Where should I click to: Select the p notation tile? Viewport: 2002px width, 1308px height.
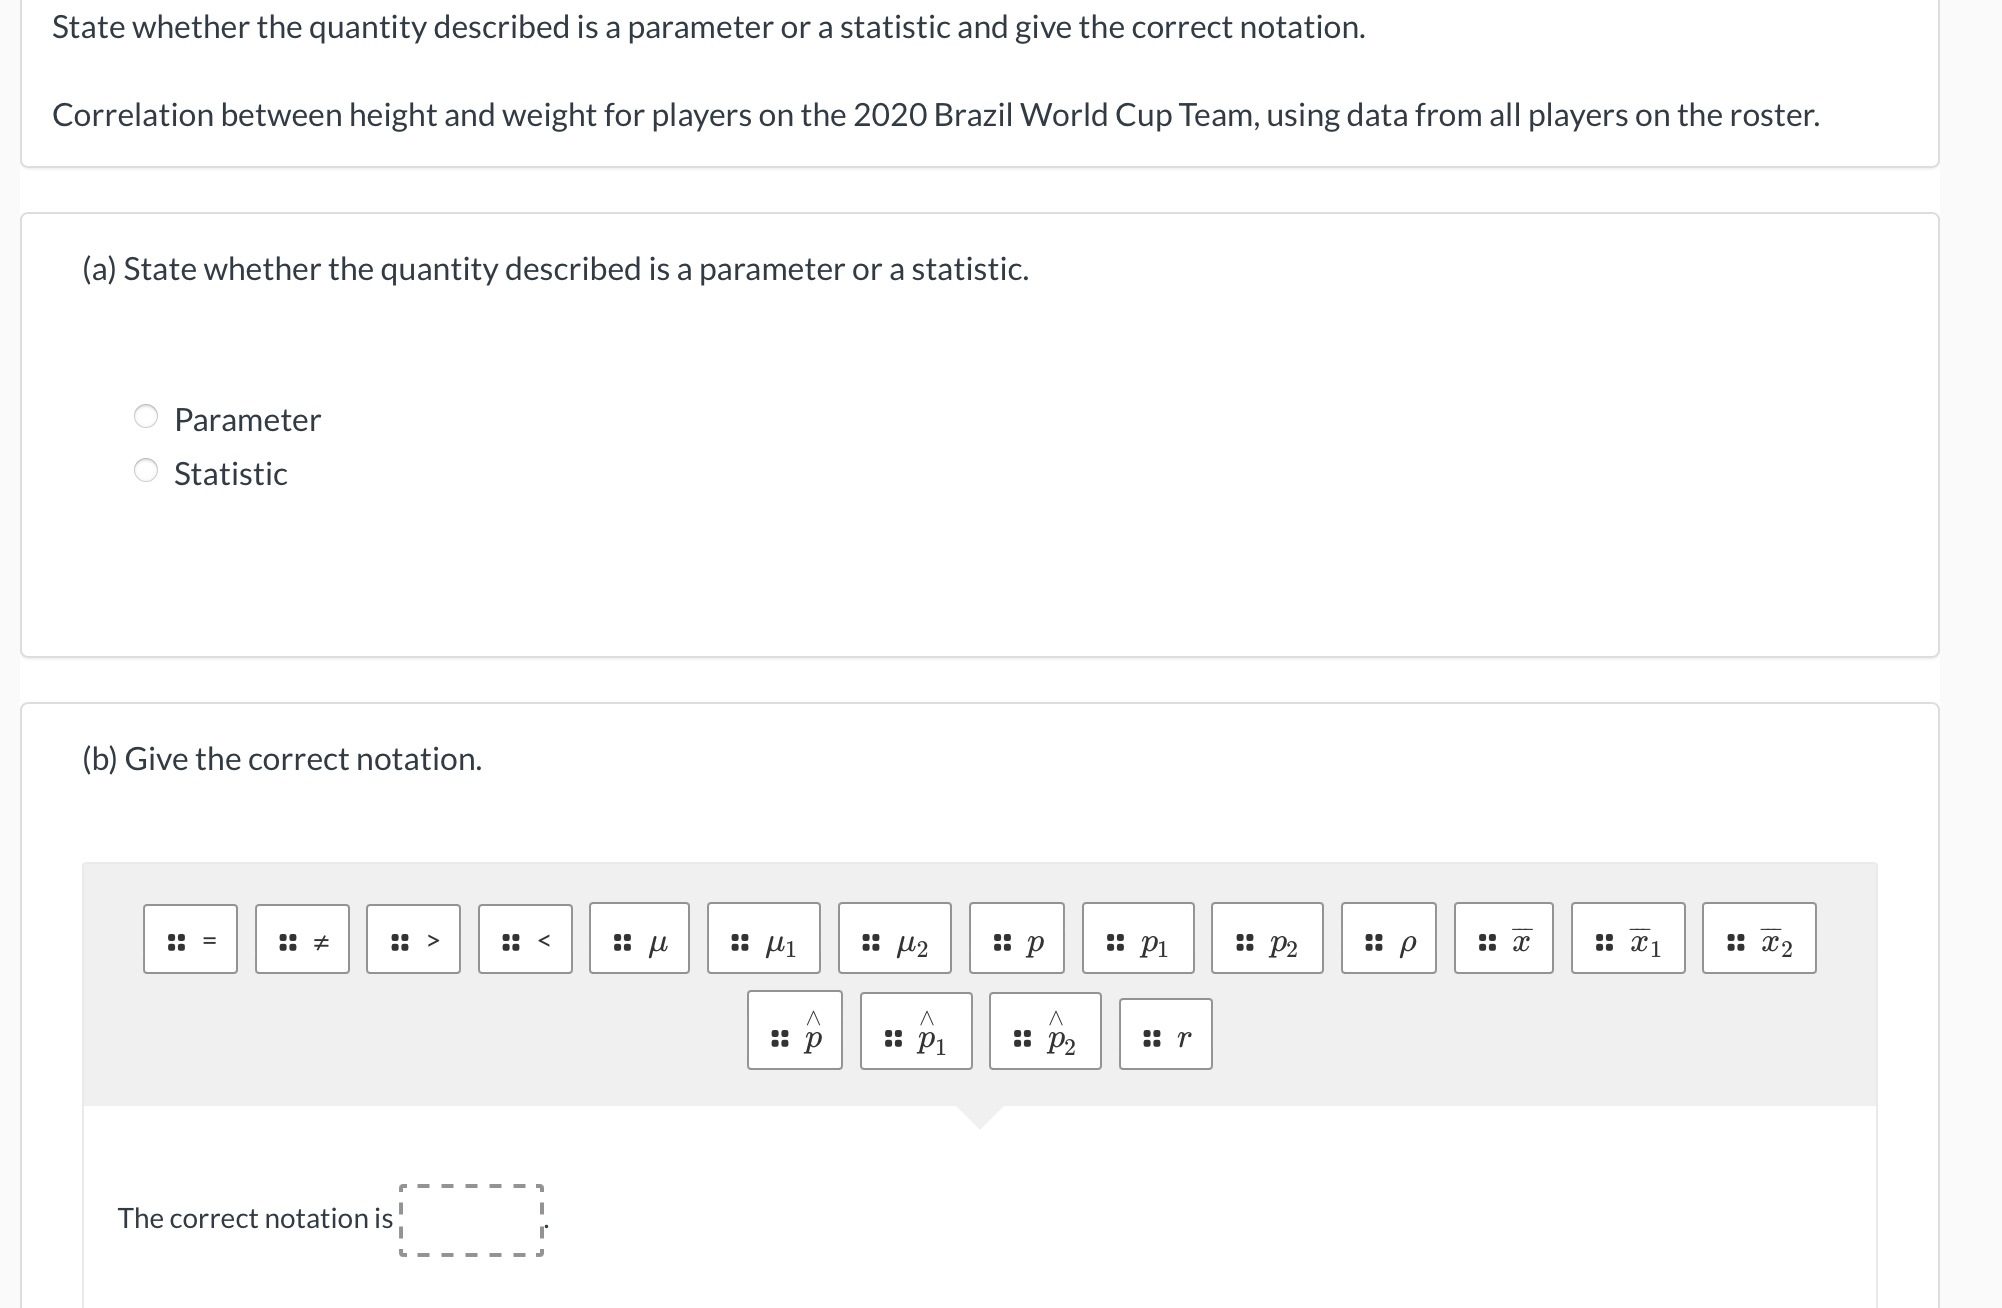point(1018,940)
